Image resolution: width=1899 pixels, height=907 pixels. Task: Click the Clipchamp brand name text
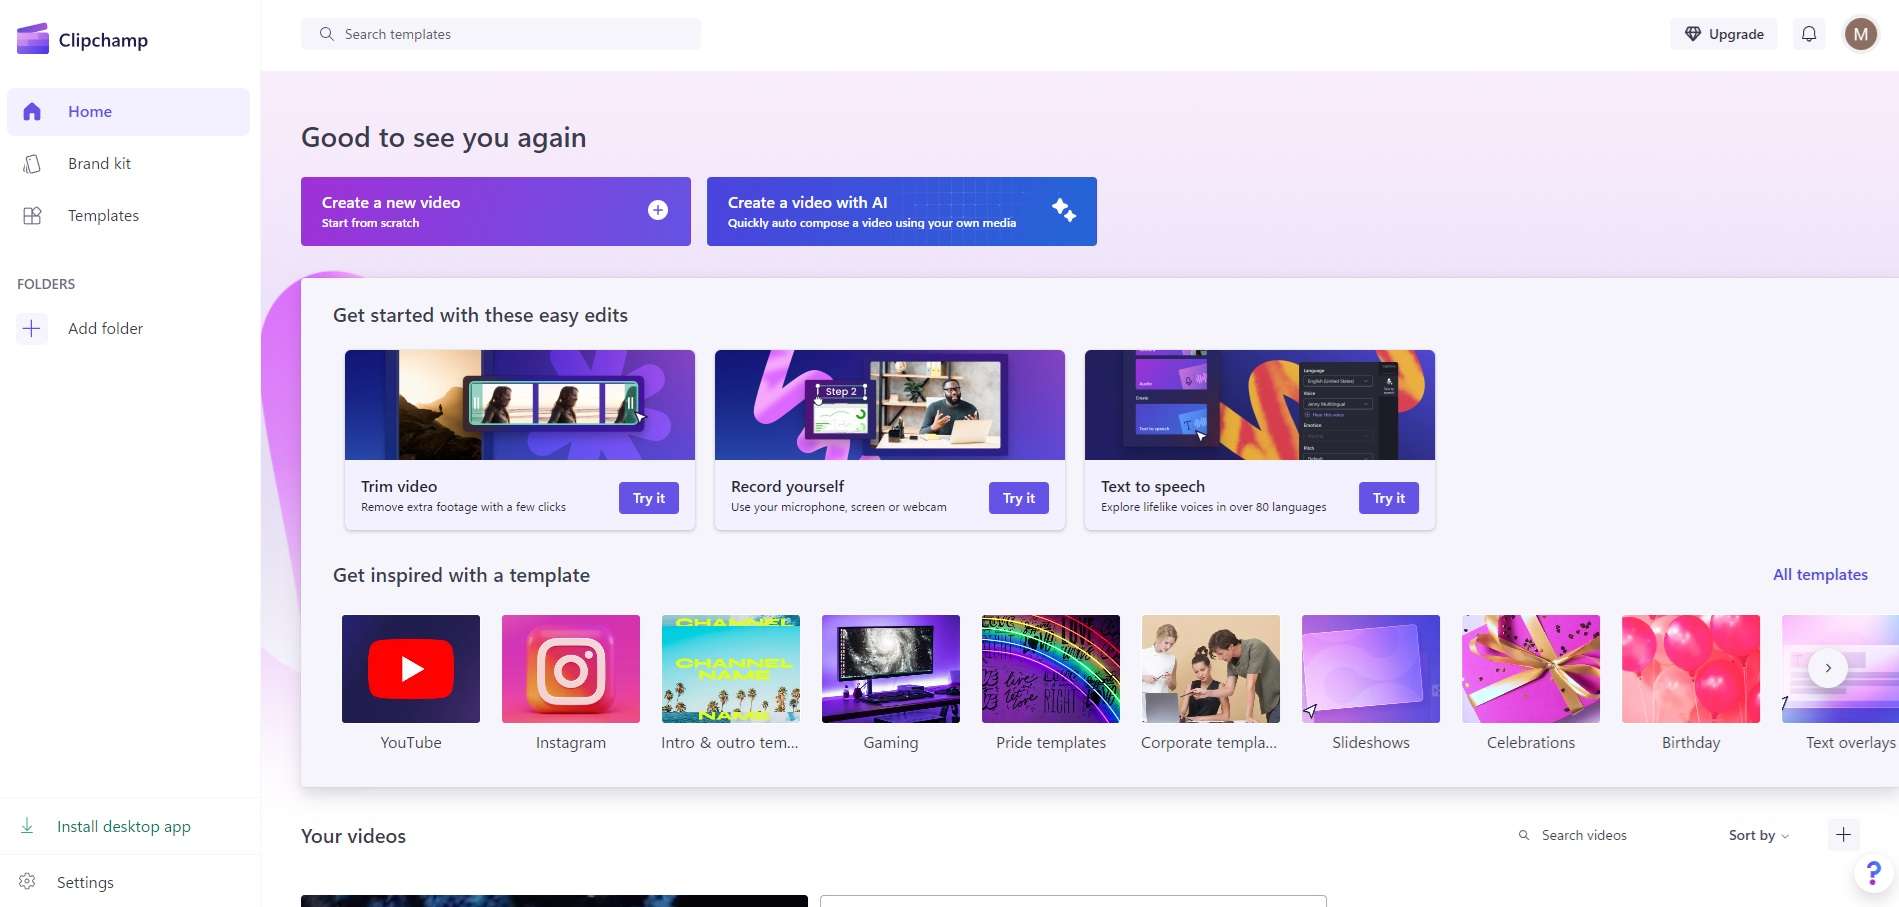(x=103, y=40)
